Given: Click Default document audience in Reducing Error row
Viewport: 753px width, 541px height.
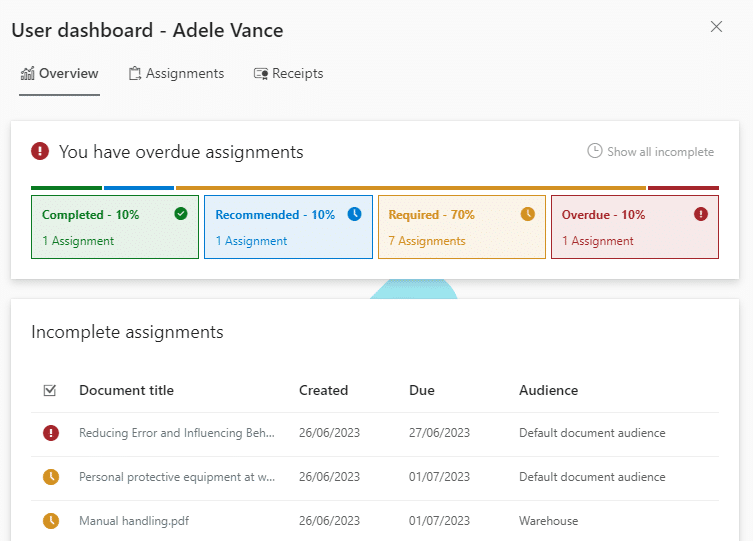Looking at the screenshot, I should [592, 433].
